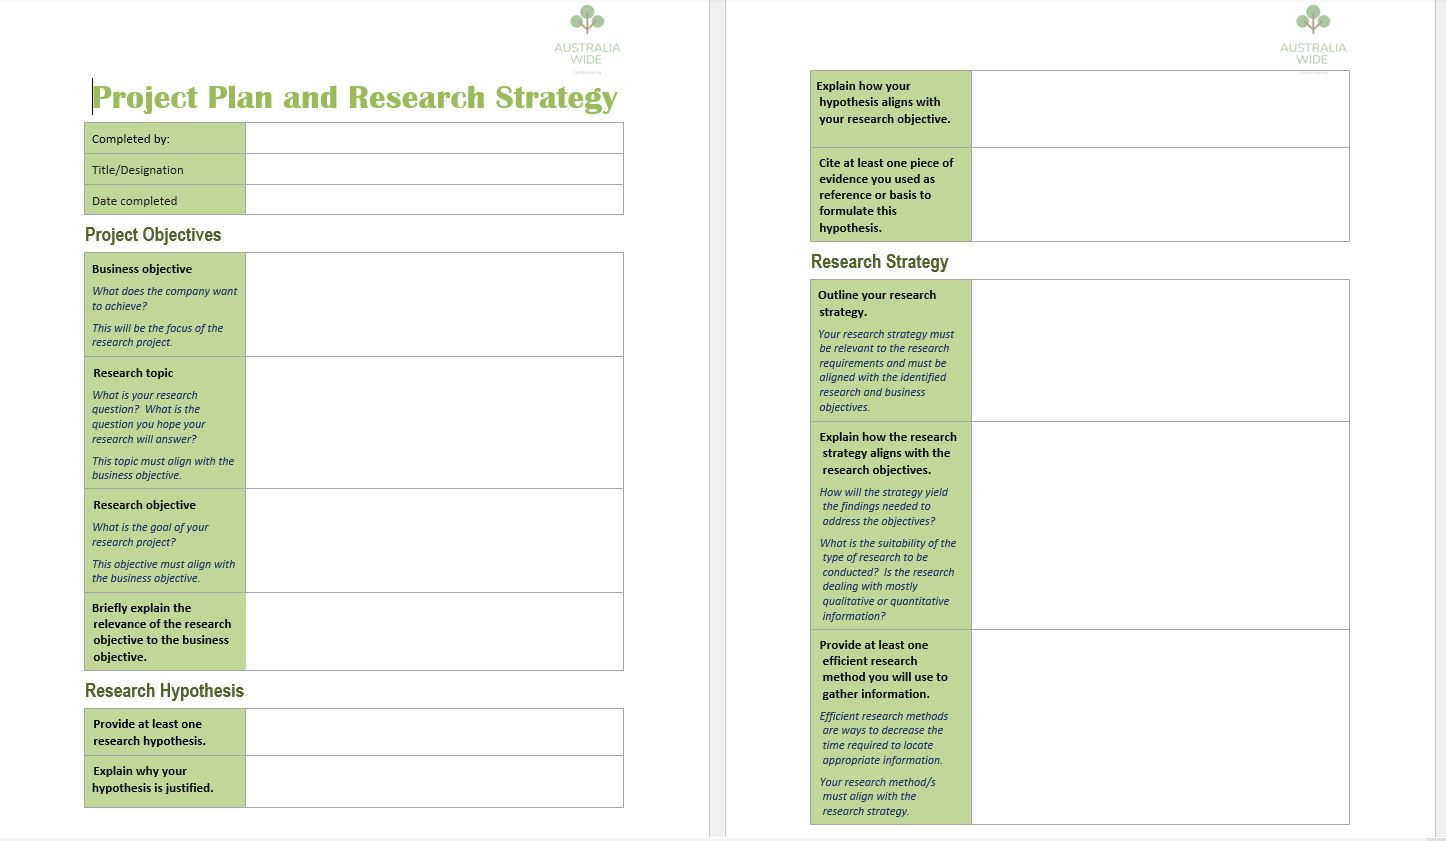This screenshot has width=1446, height=841.
Task: Click the horizontal scrollbar at the bottom
Action: click(723, 836)
